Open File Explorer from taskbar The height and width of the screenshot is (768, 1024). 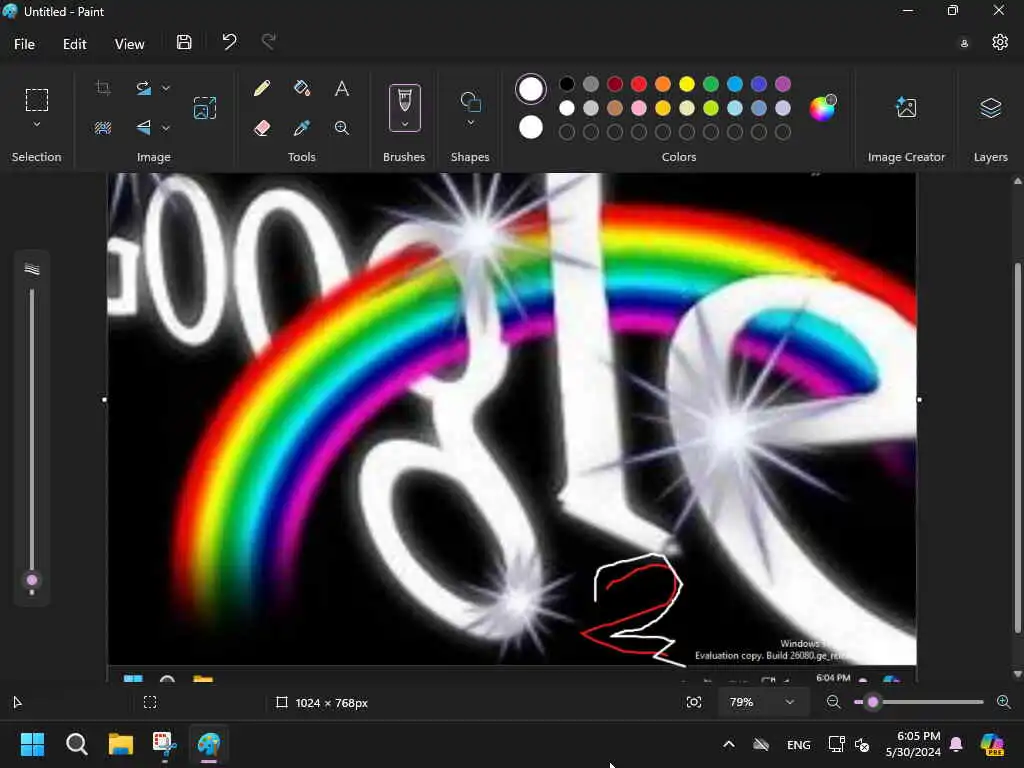[x=121, y=744]
